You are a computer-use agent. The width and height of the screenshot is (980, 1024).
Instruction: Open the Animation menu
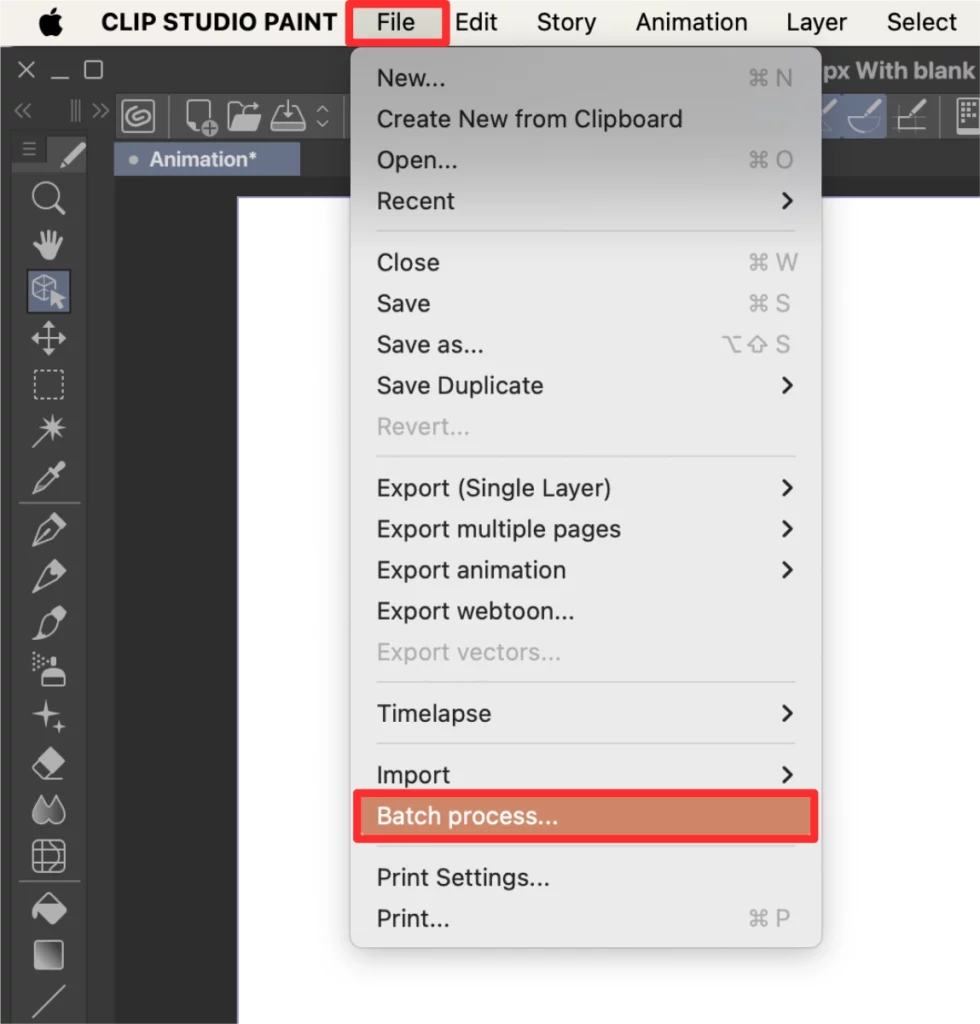point(691,22)
